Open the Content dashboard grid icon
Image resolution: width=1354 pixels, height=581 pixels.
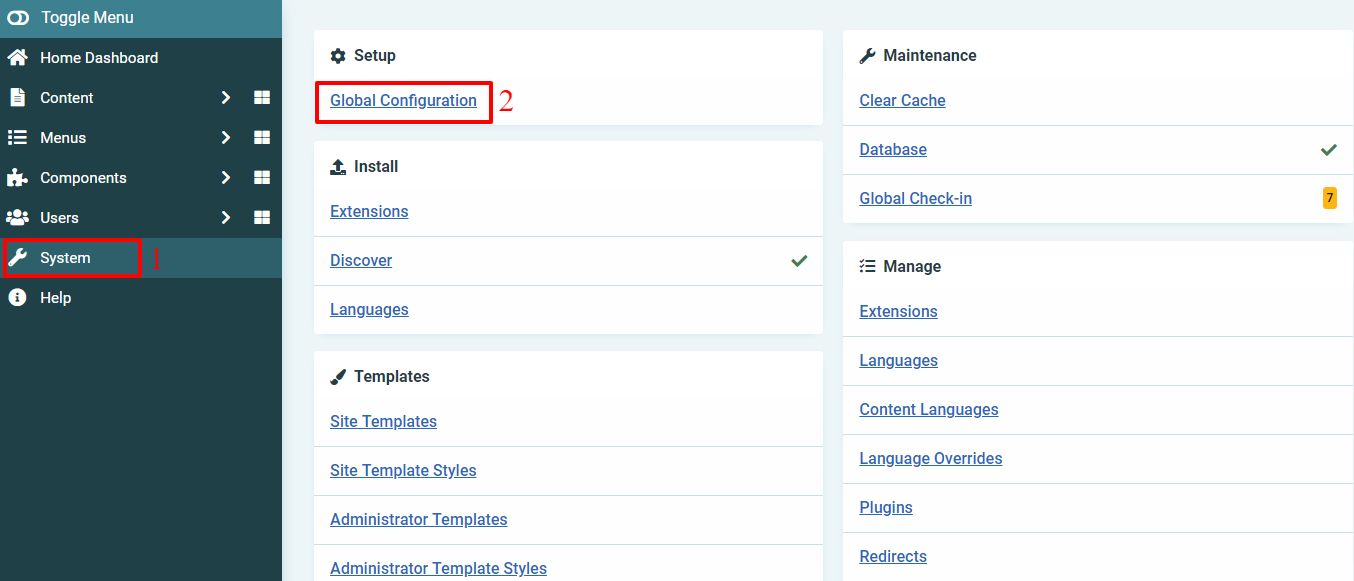pyautogui.click(x=261, y=97)
